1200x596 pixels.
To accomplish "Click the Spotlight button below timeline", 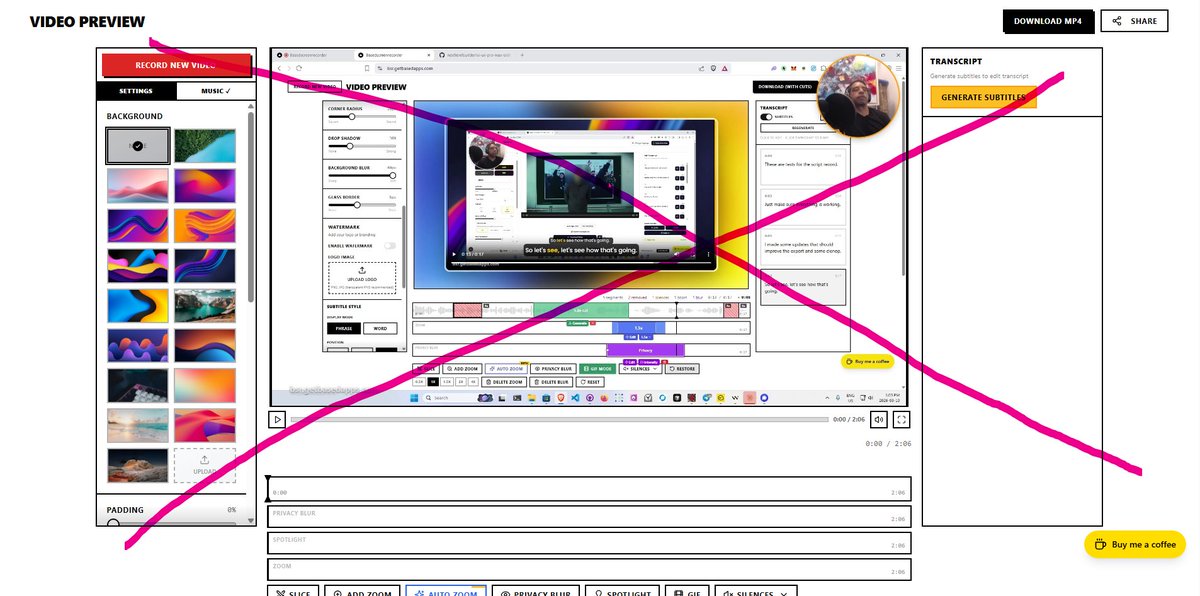I will (623, 591).
